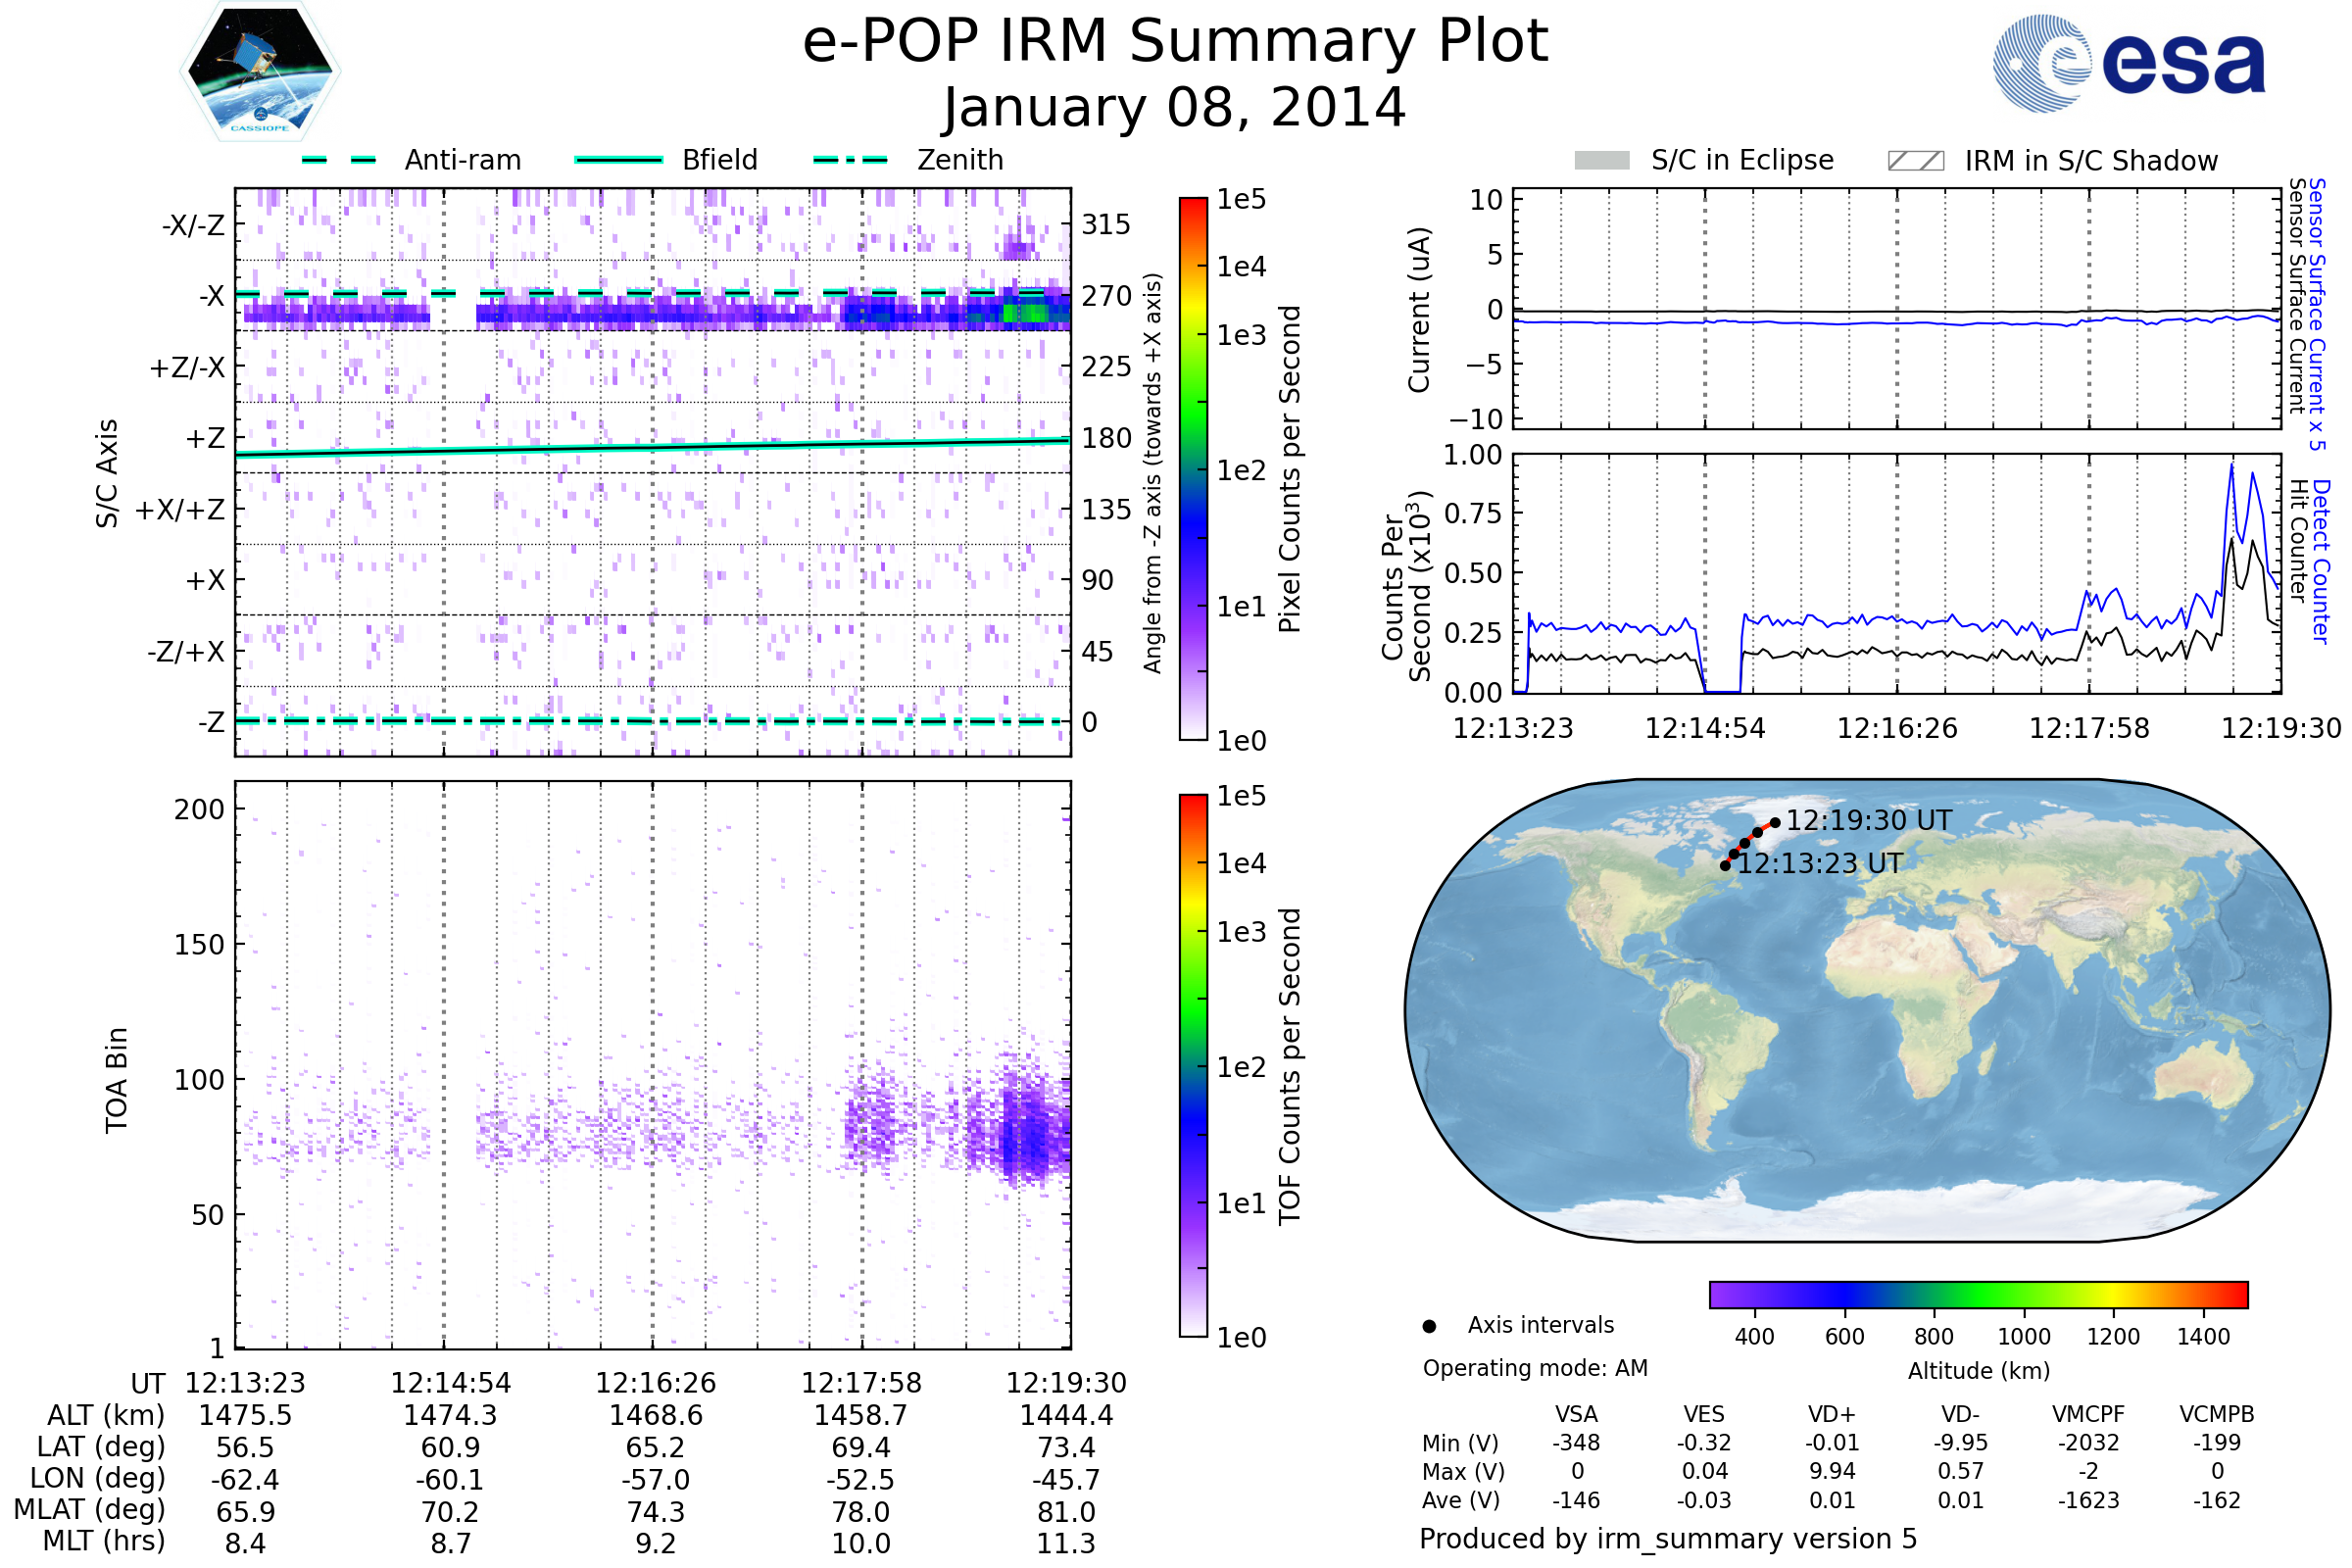Click the Altitude (km) horizontal colorbar
This screenshot has height=1568, width=2352.
1978,1295
